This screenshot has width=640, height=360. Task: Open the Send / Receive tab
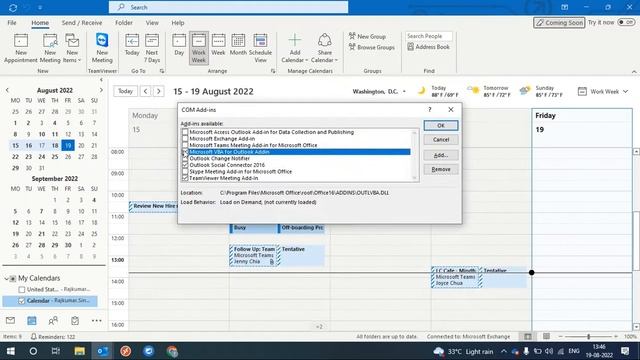(x=82, y=23)
